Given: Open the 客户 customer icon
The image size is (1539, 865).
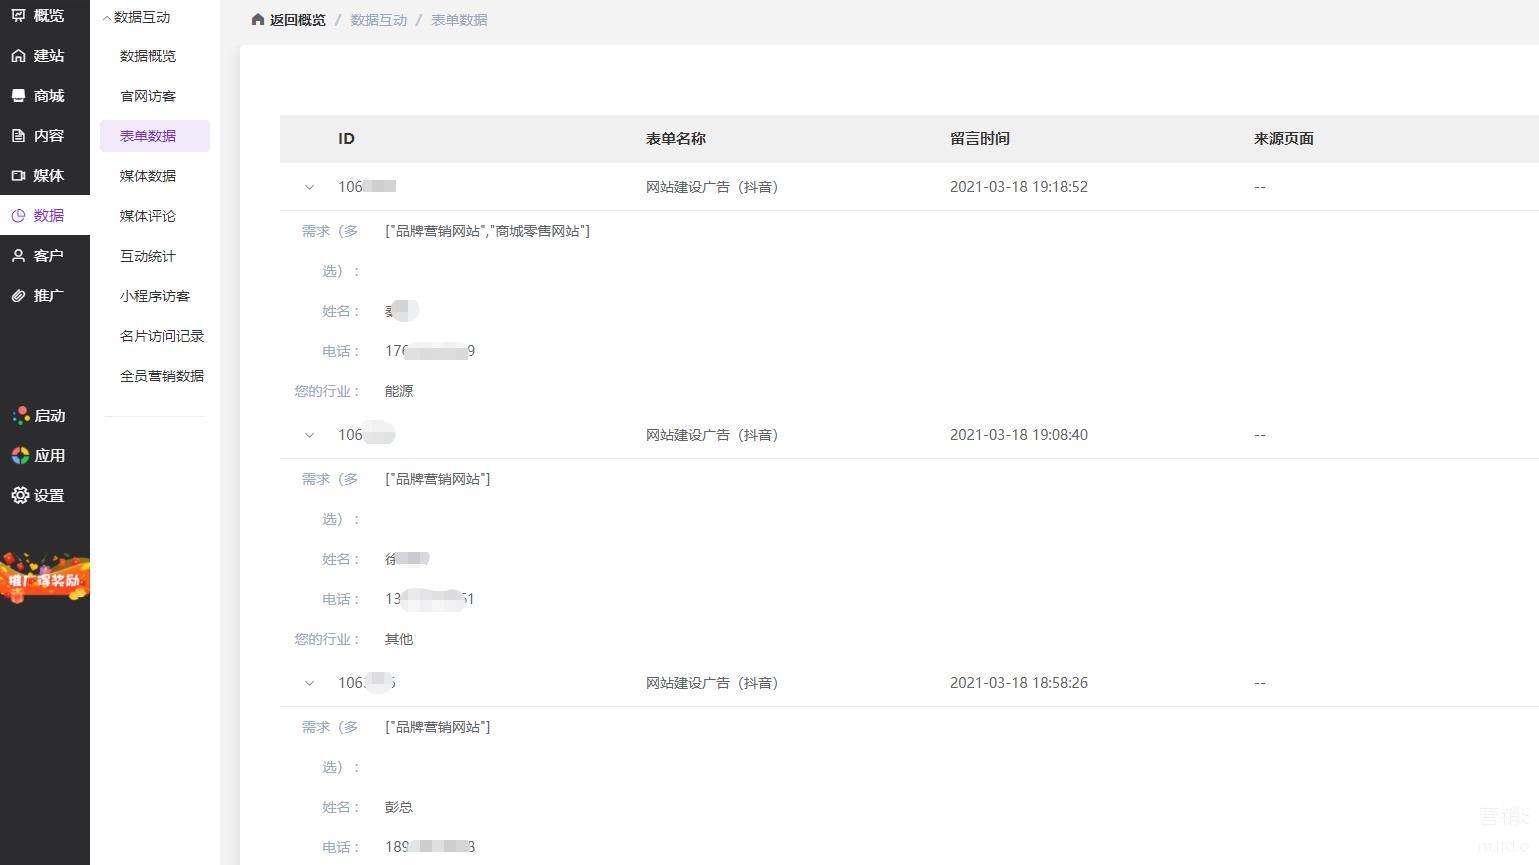Looking at the screenshot, I should (x=19, y=256).
